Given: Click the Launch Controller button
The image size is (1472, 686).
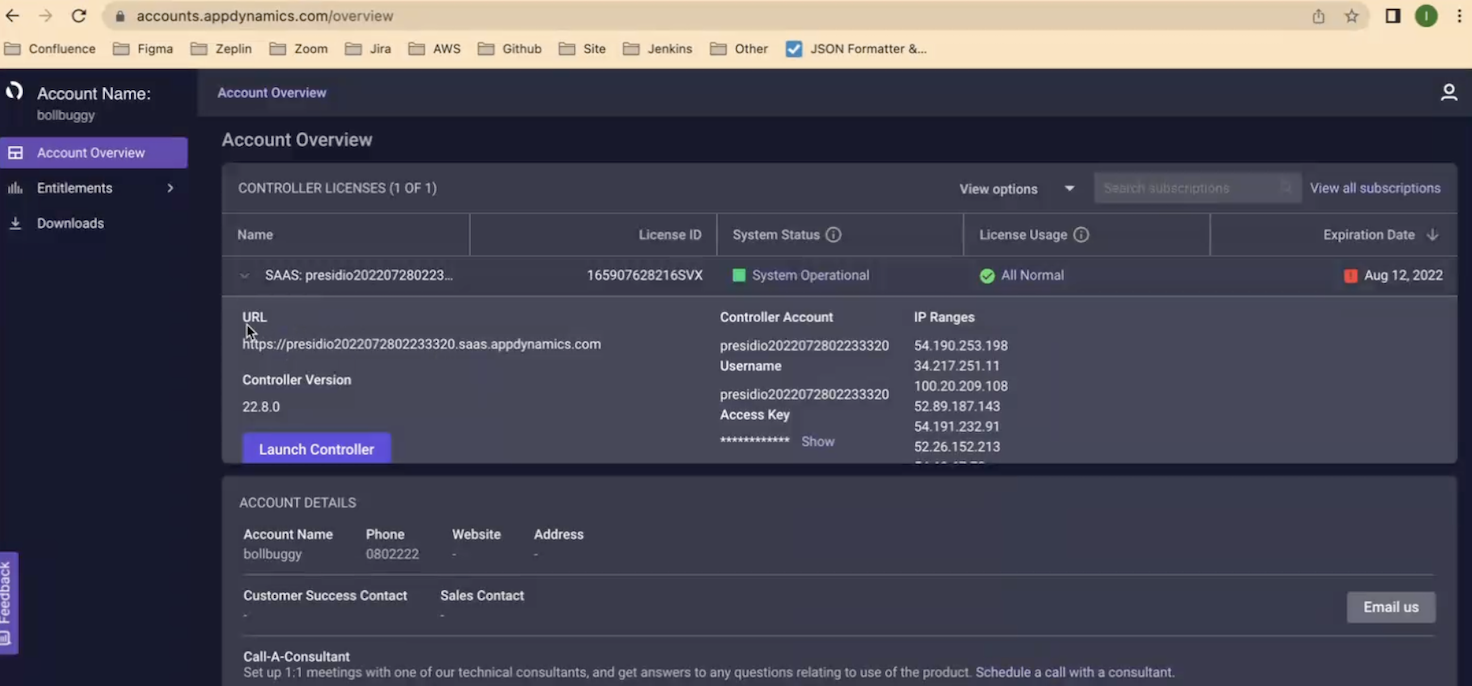Looking at the screenshot, I should point(316,449).
